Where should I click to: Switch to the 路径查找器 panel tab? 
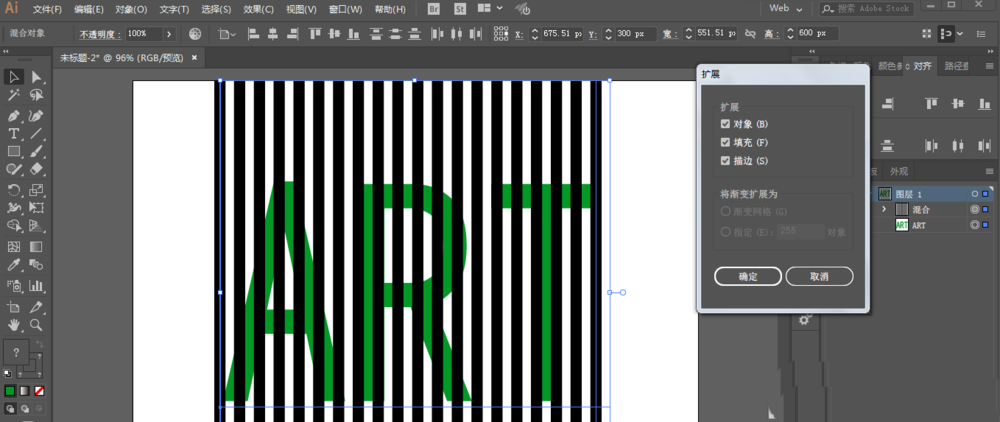tap(956, 66)
